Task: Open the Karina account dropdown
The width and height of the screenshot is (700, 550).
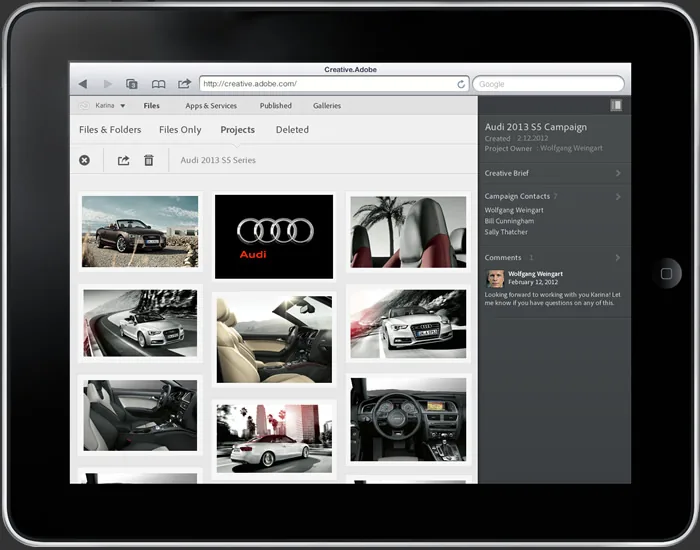Action: pos(110,105)
